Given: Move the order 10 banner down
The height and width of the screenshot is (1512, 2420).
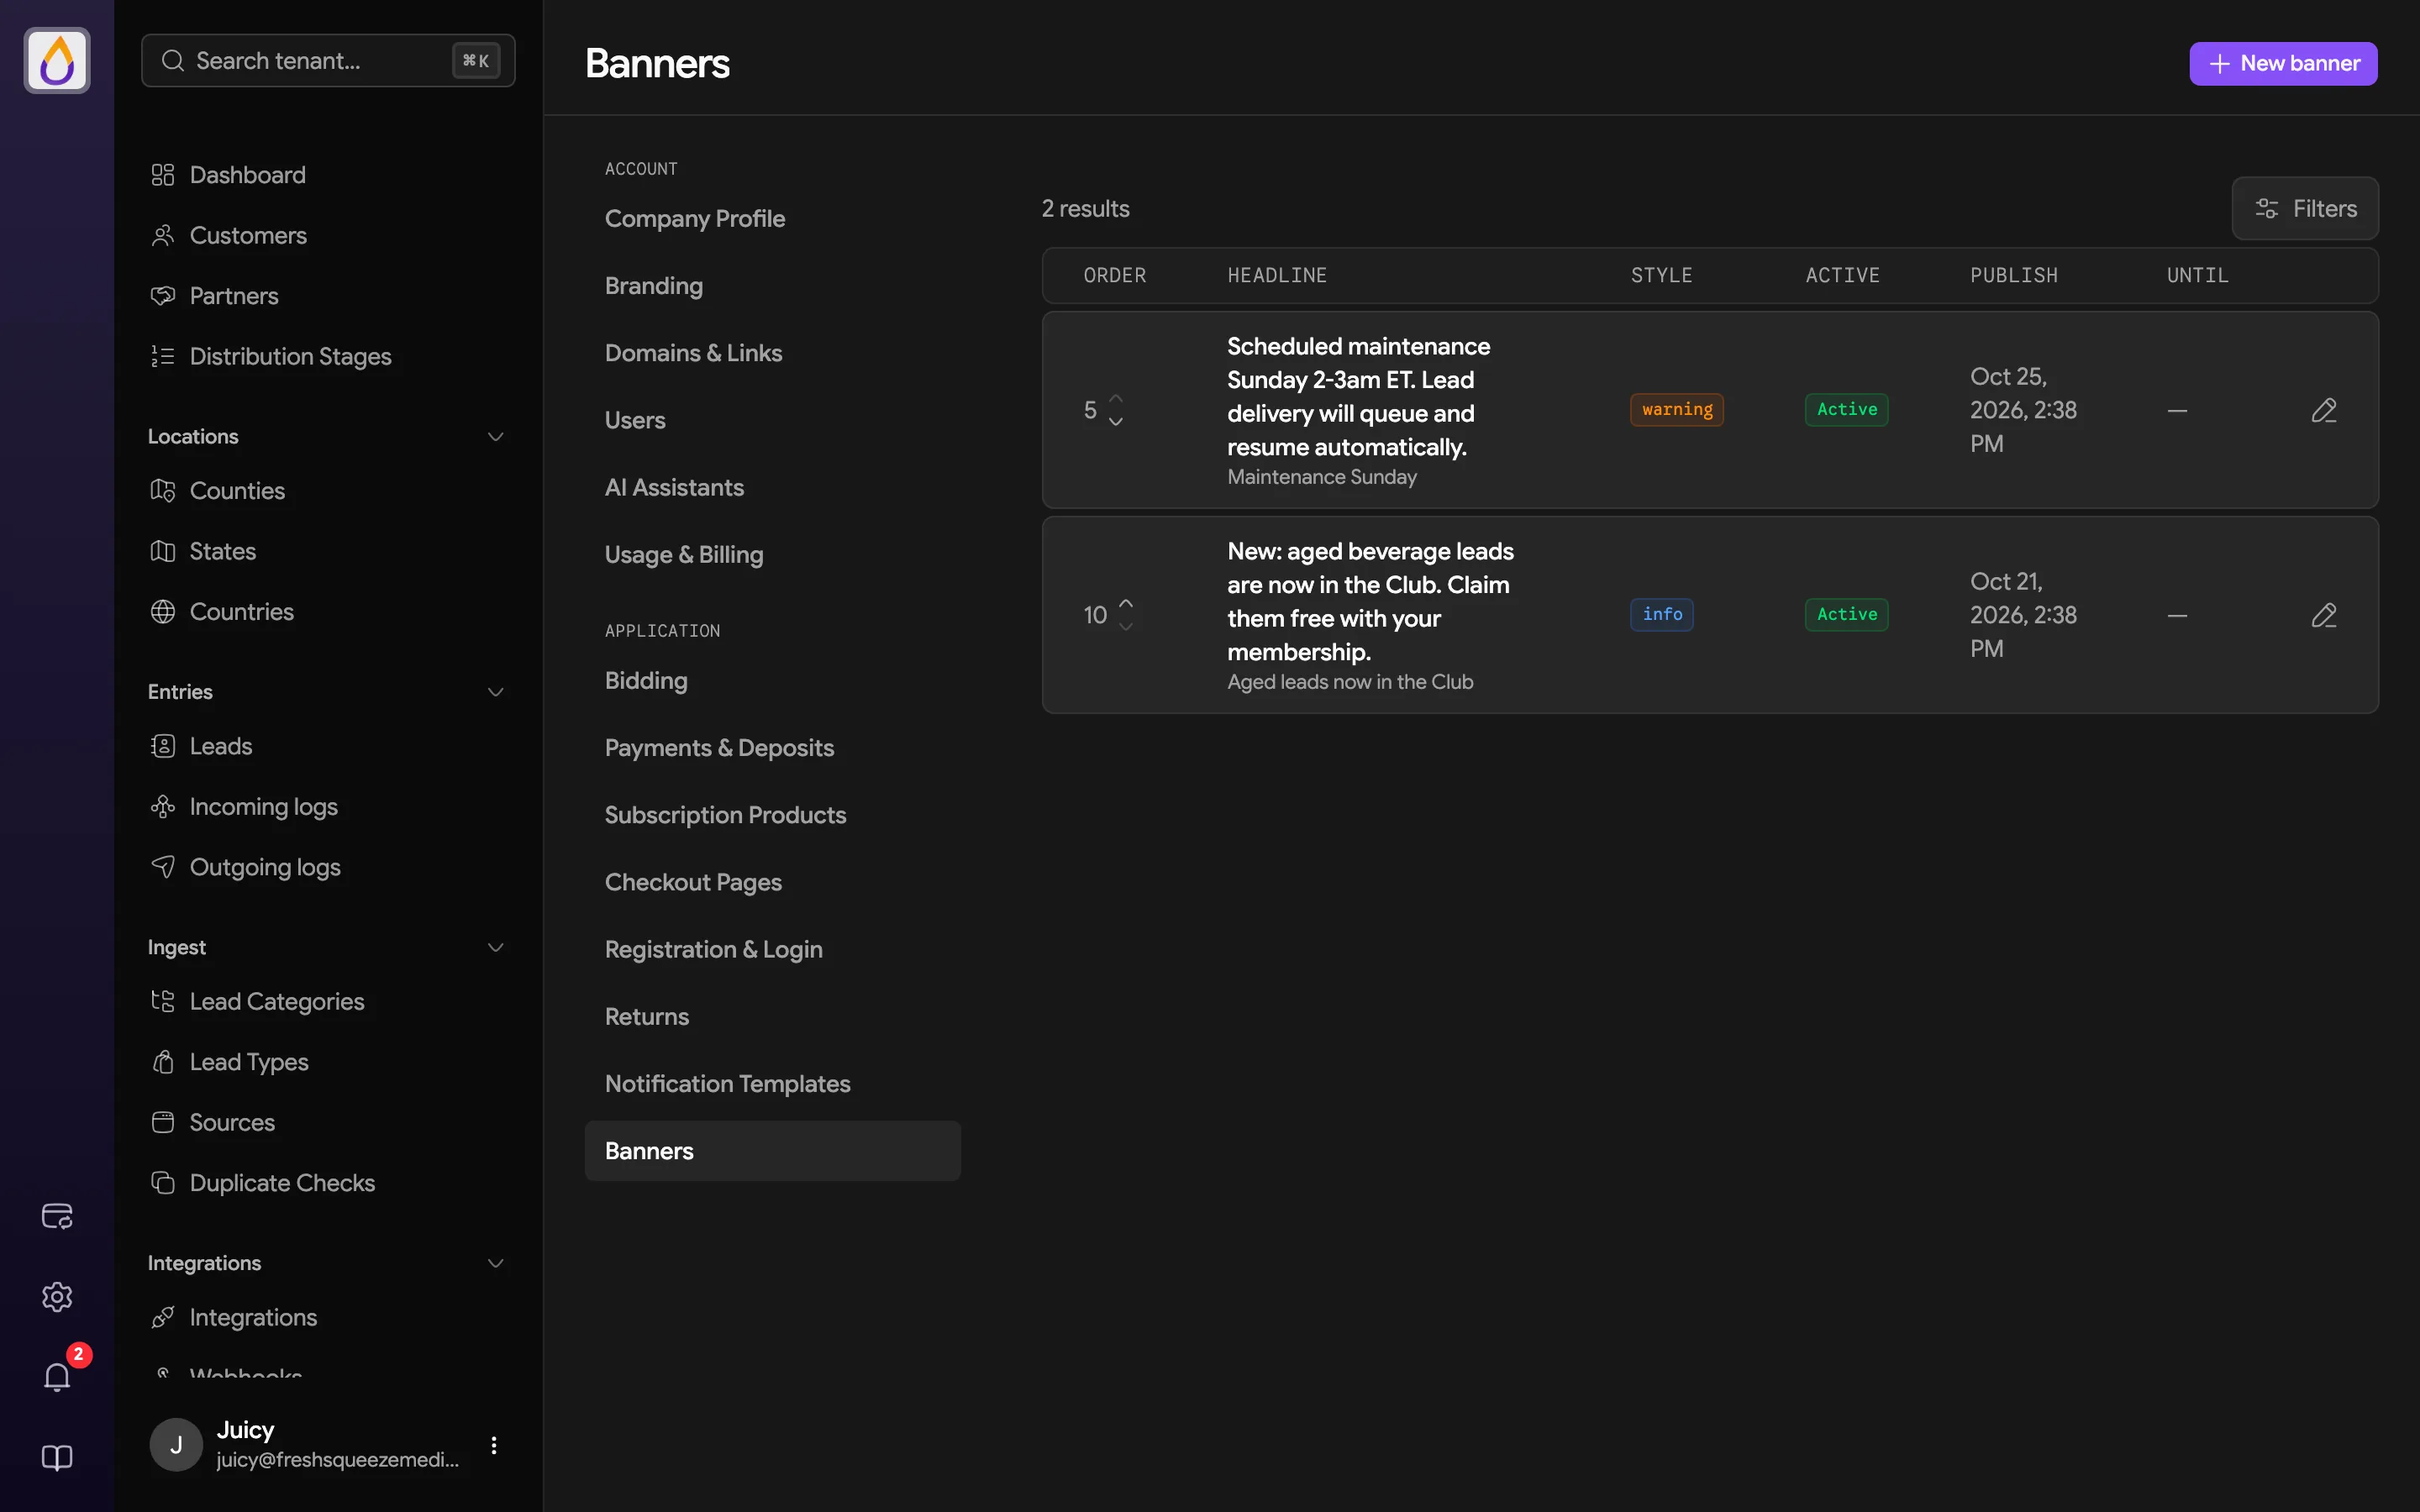Looking at the screenshot, I should coord(1126,627).
